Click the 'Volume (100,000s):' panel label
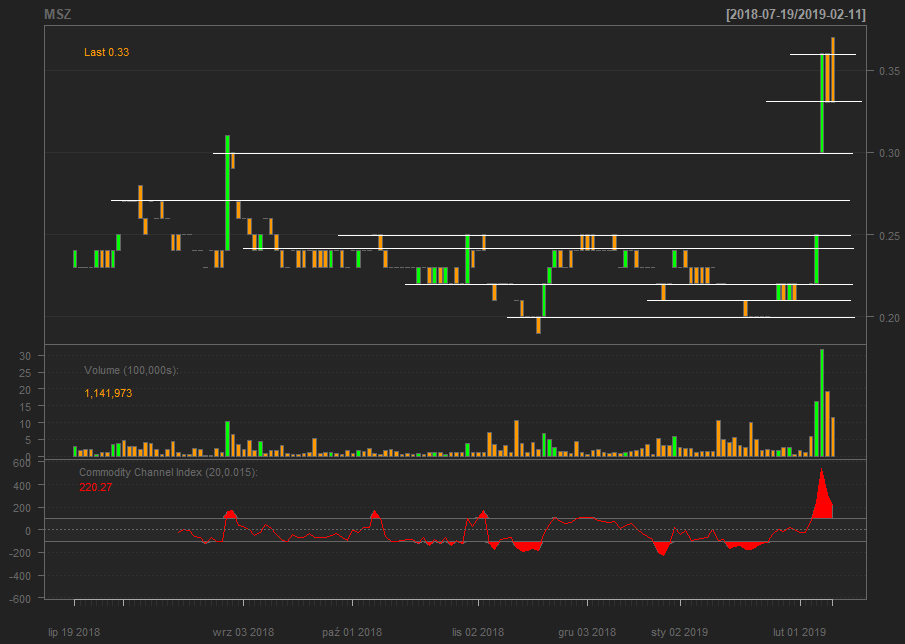 132,370
